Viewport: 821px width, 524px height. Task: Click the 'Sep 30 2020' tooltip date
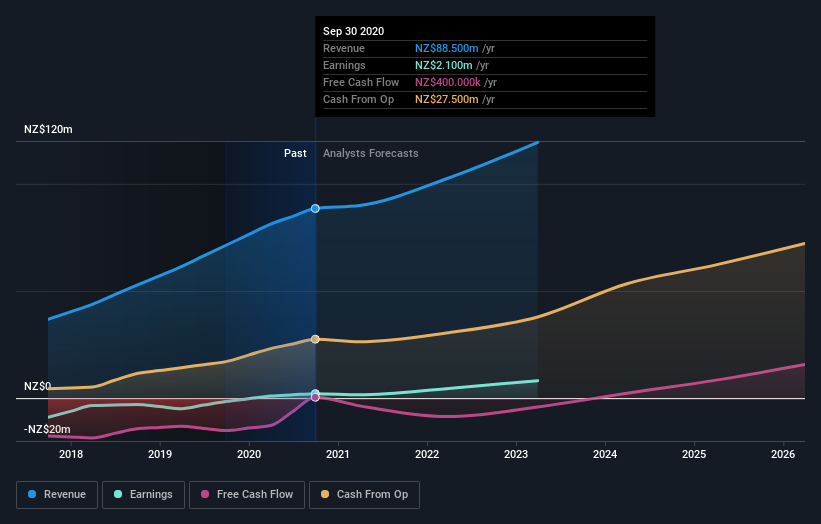[353, 31]
